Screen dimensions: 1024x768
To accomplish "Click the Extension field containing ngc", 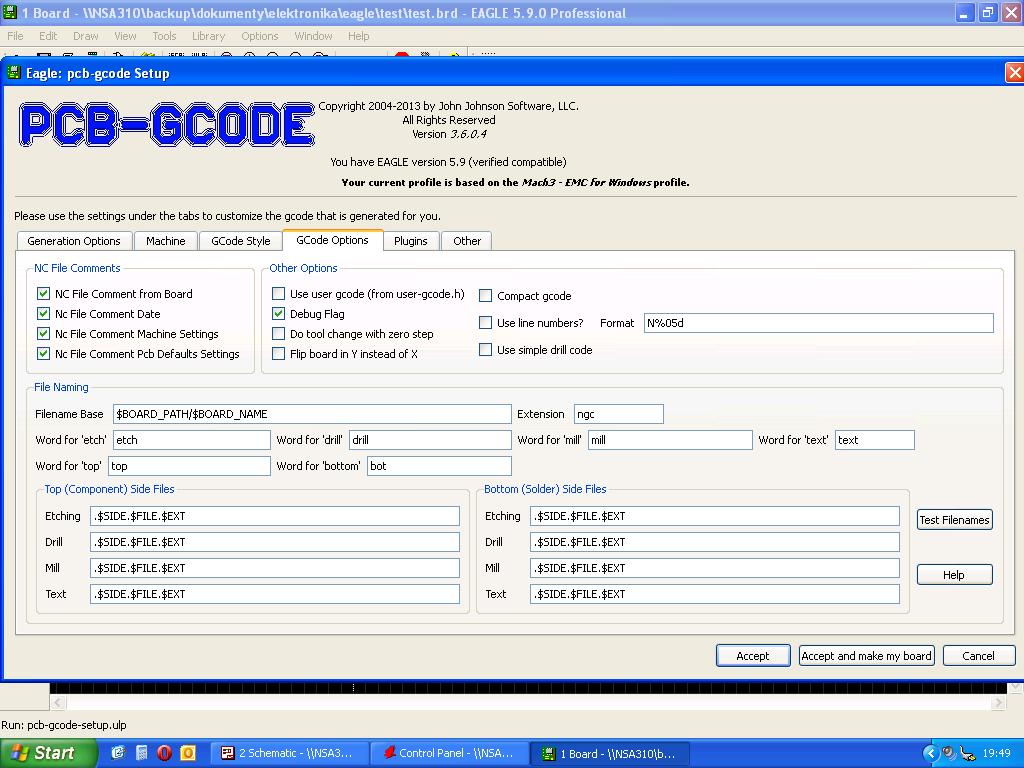I will (618, 414).
